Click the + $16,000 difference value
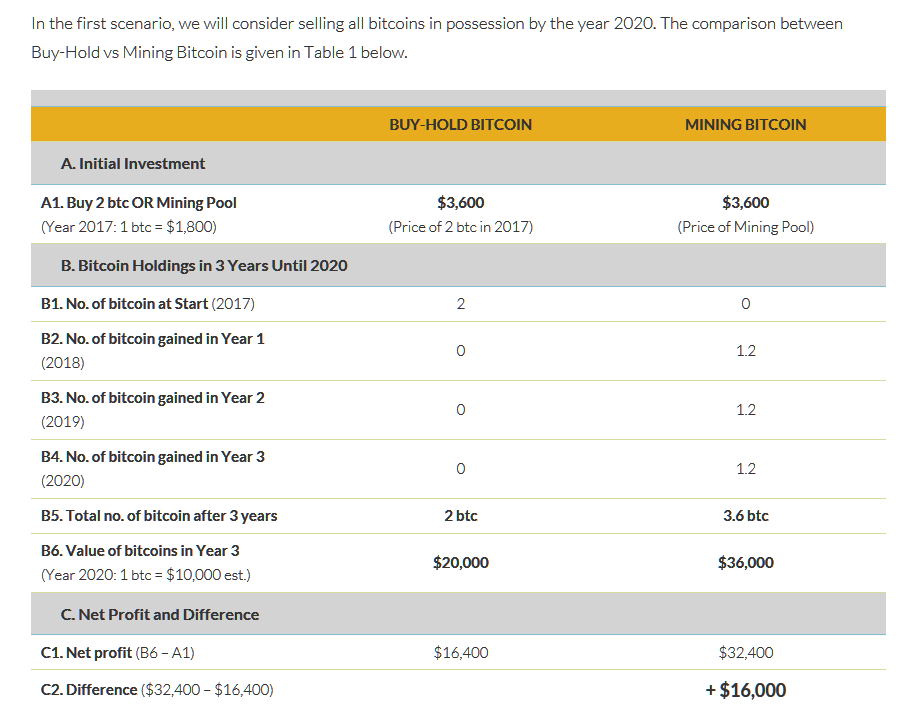919x708 pixels. pyautogui.click(x=746, y=690)
